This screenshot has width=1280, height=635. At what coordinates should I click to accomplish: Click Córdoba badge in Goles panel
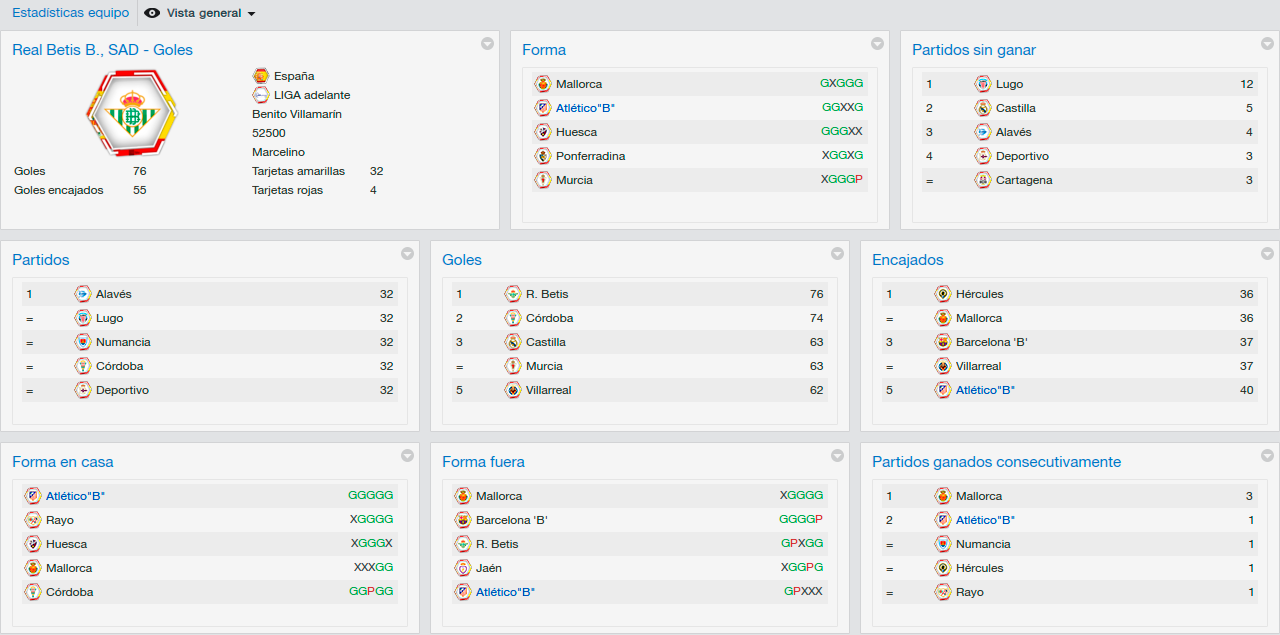513,318
